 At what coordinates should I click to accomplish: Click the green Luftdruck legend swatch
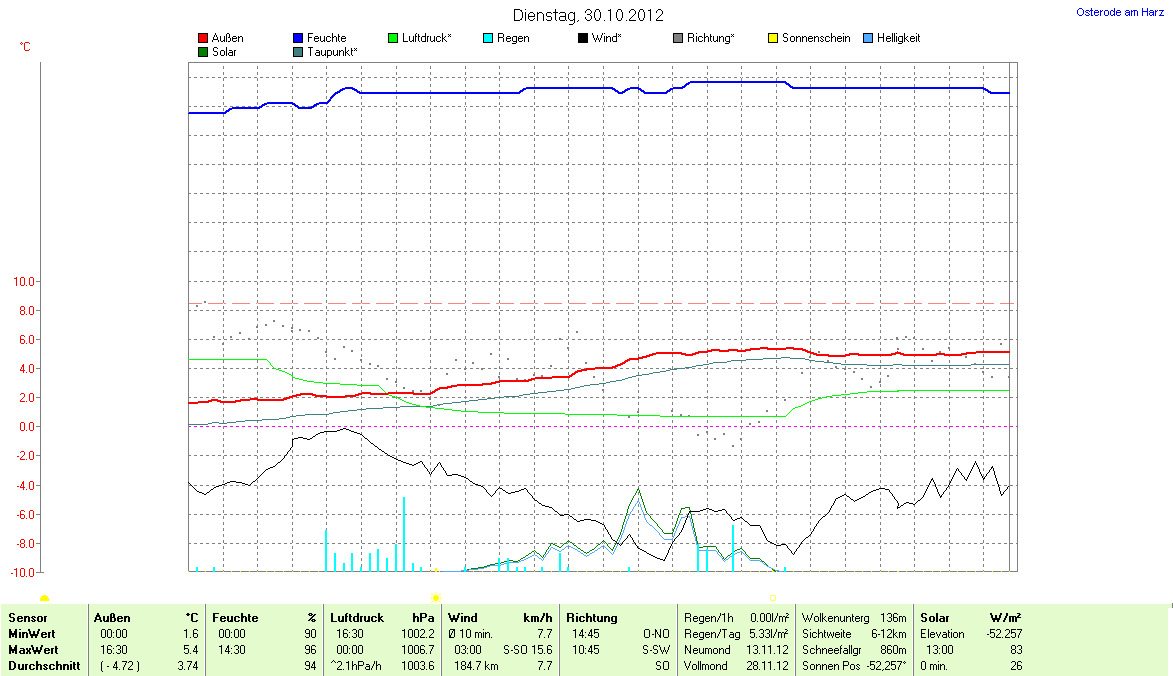[x=393, y=39]
